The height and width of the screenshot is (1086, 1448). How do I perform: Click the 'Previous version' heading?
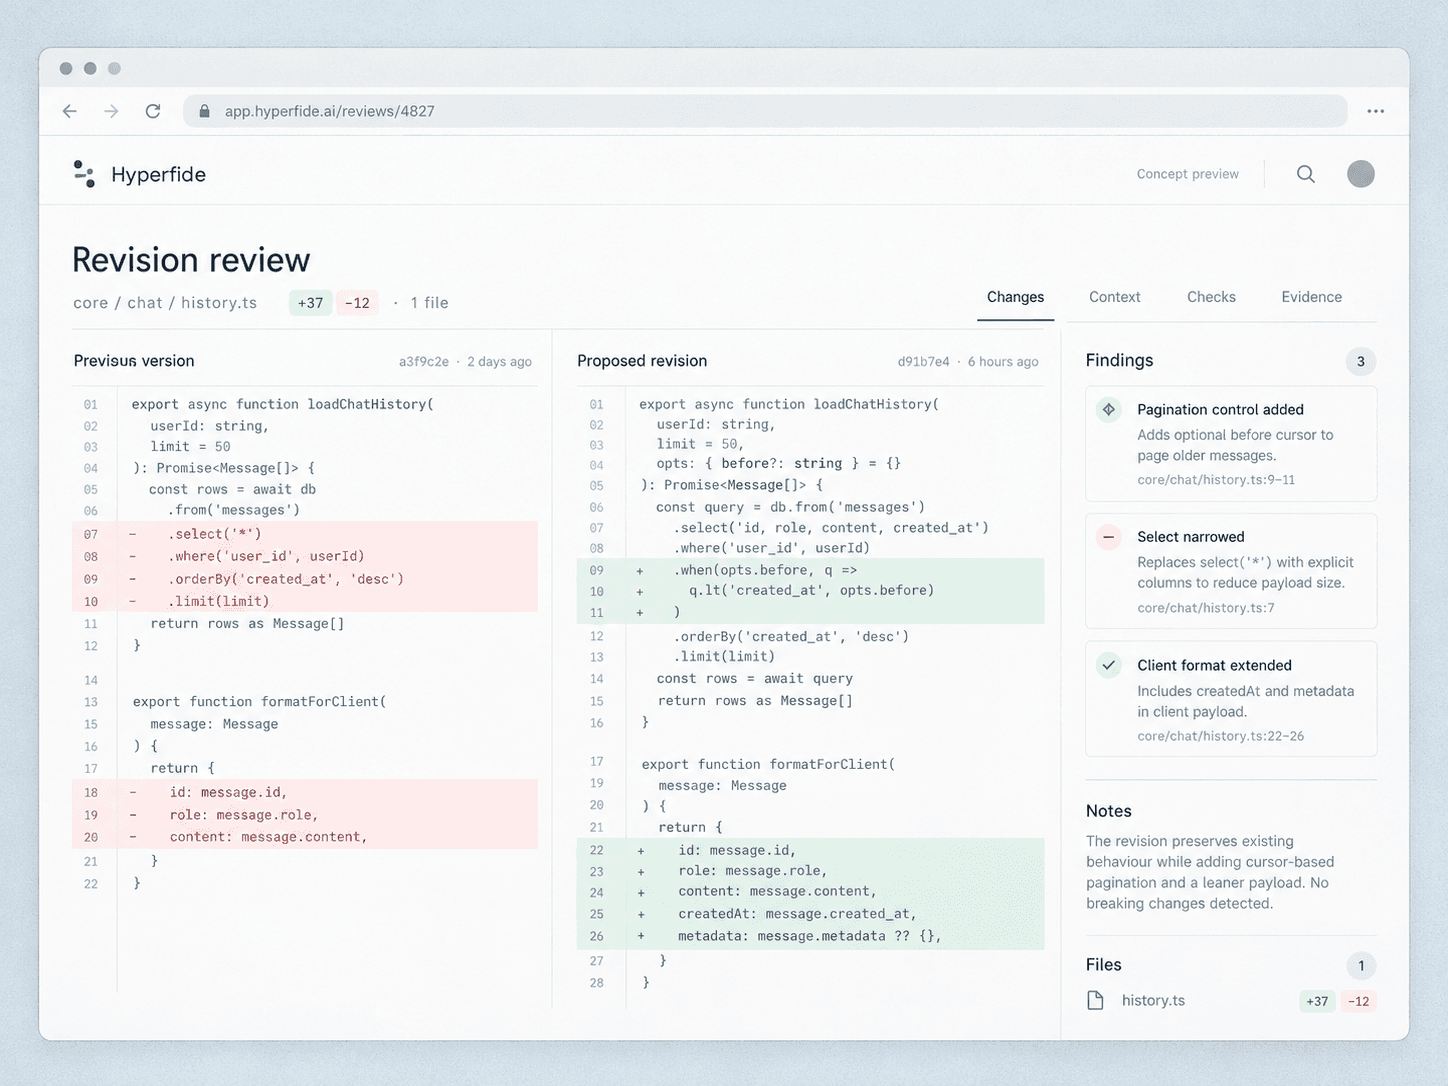pos(134,361)
